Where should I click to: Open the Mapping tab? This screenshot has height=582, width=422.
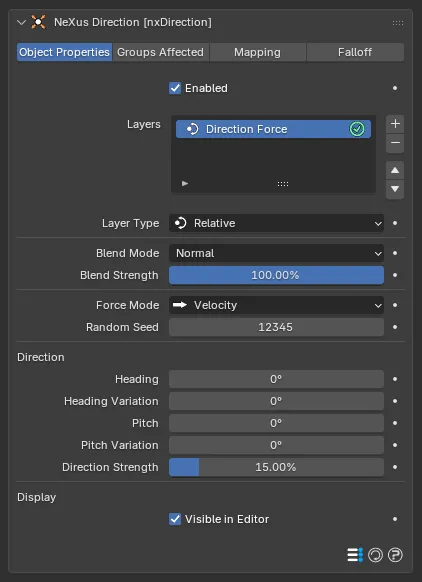coord(257,52)
